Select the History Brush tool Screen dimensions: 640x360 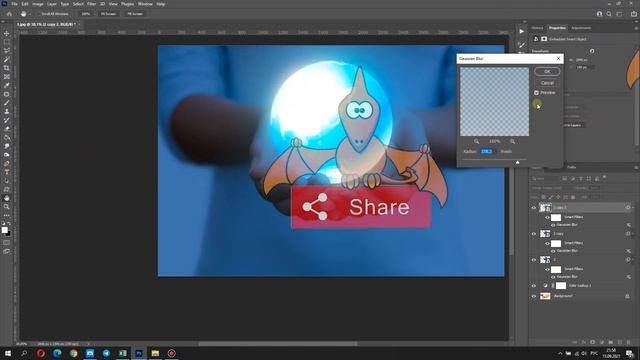[7, 120]
